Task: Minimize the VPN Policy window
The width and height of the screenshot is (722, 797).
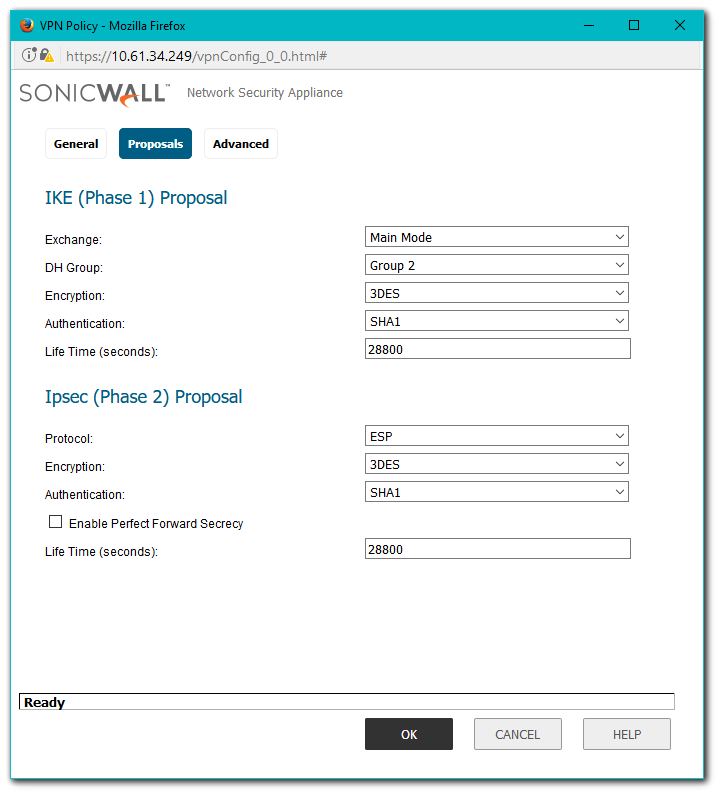Action: (x=588, y=26)
